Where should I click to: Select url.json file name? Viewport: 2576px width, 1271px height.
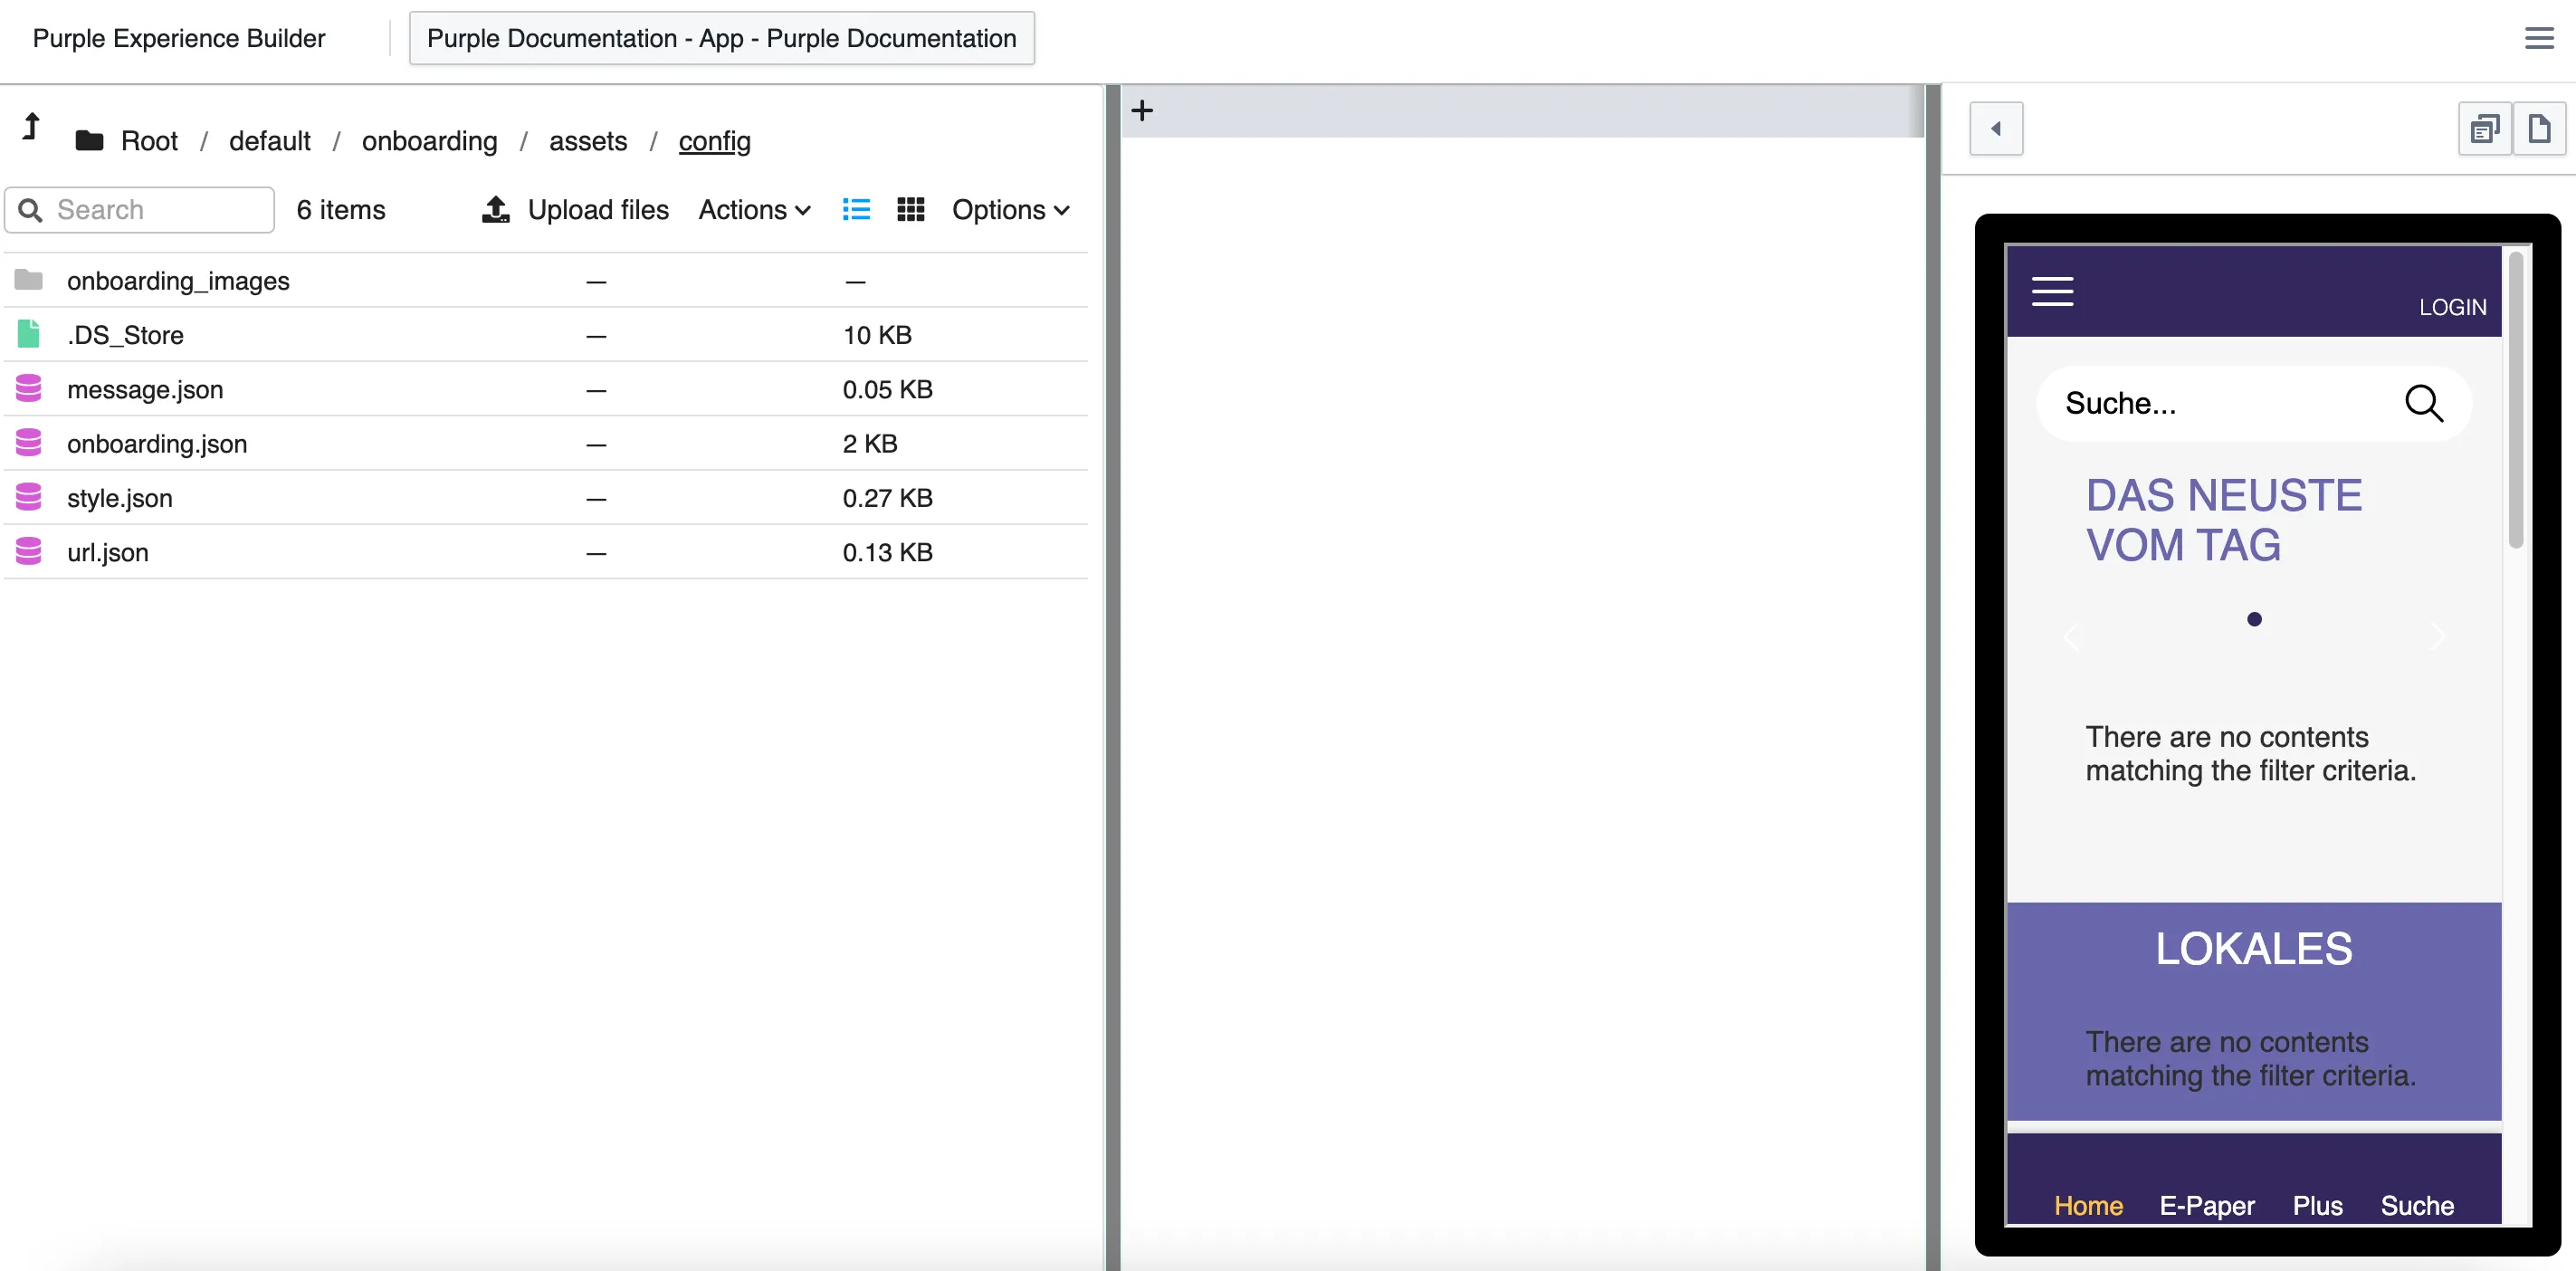108,552
